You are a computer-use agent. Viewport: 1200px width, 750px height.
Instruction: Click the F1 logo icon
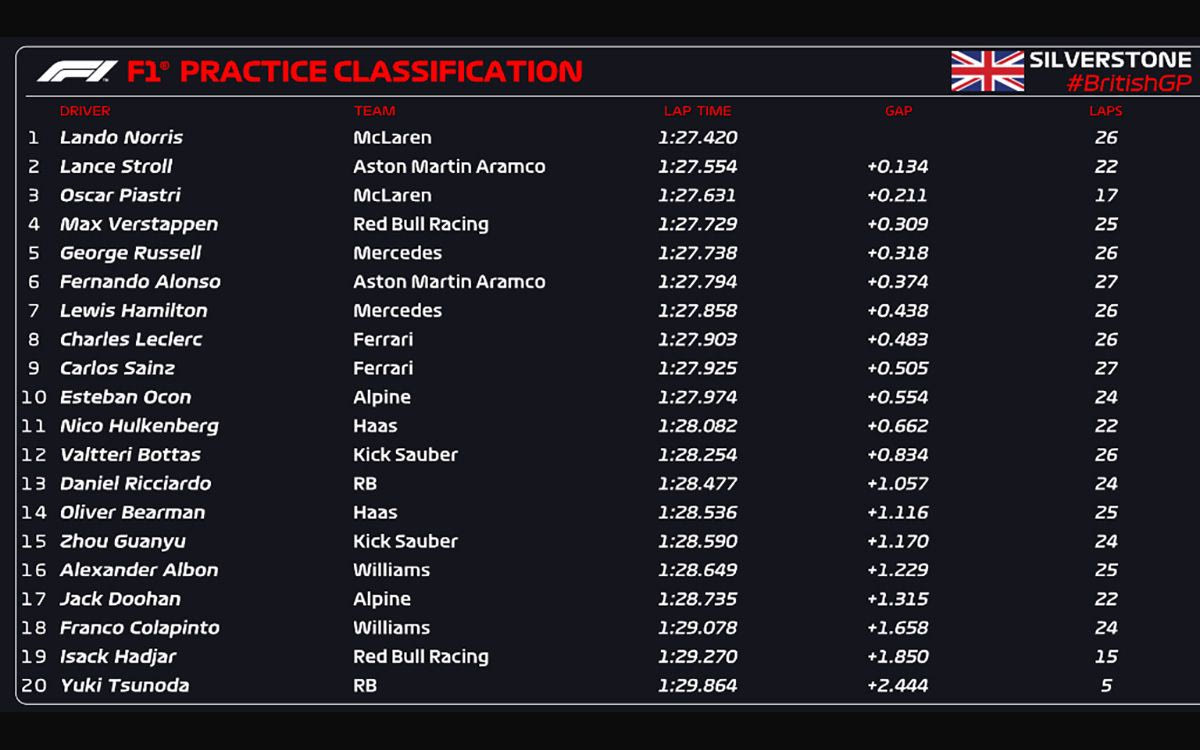coord(77,72)
